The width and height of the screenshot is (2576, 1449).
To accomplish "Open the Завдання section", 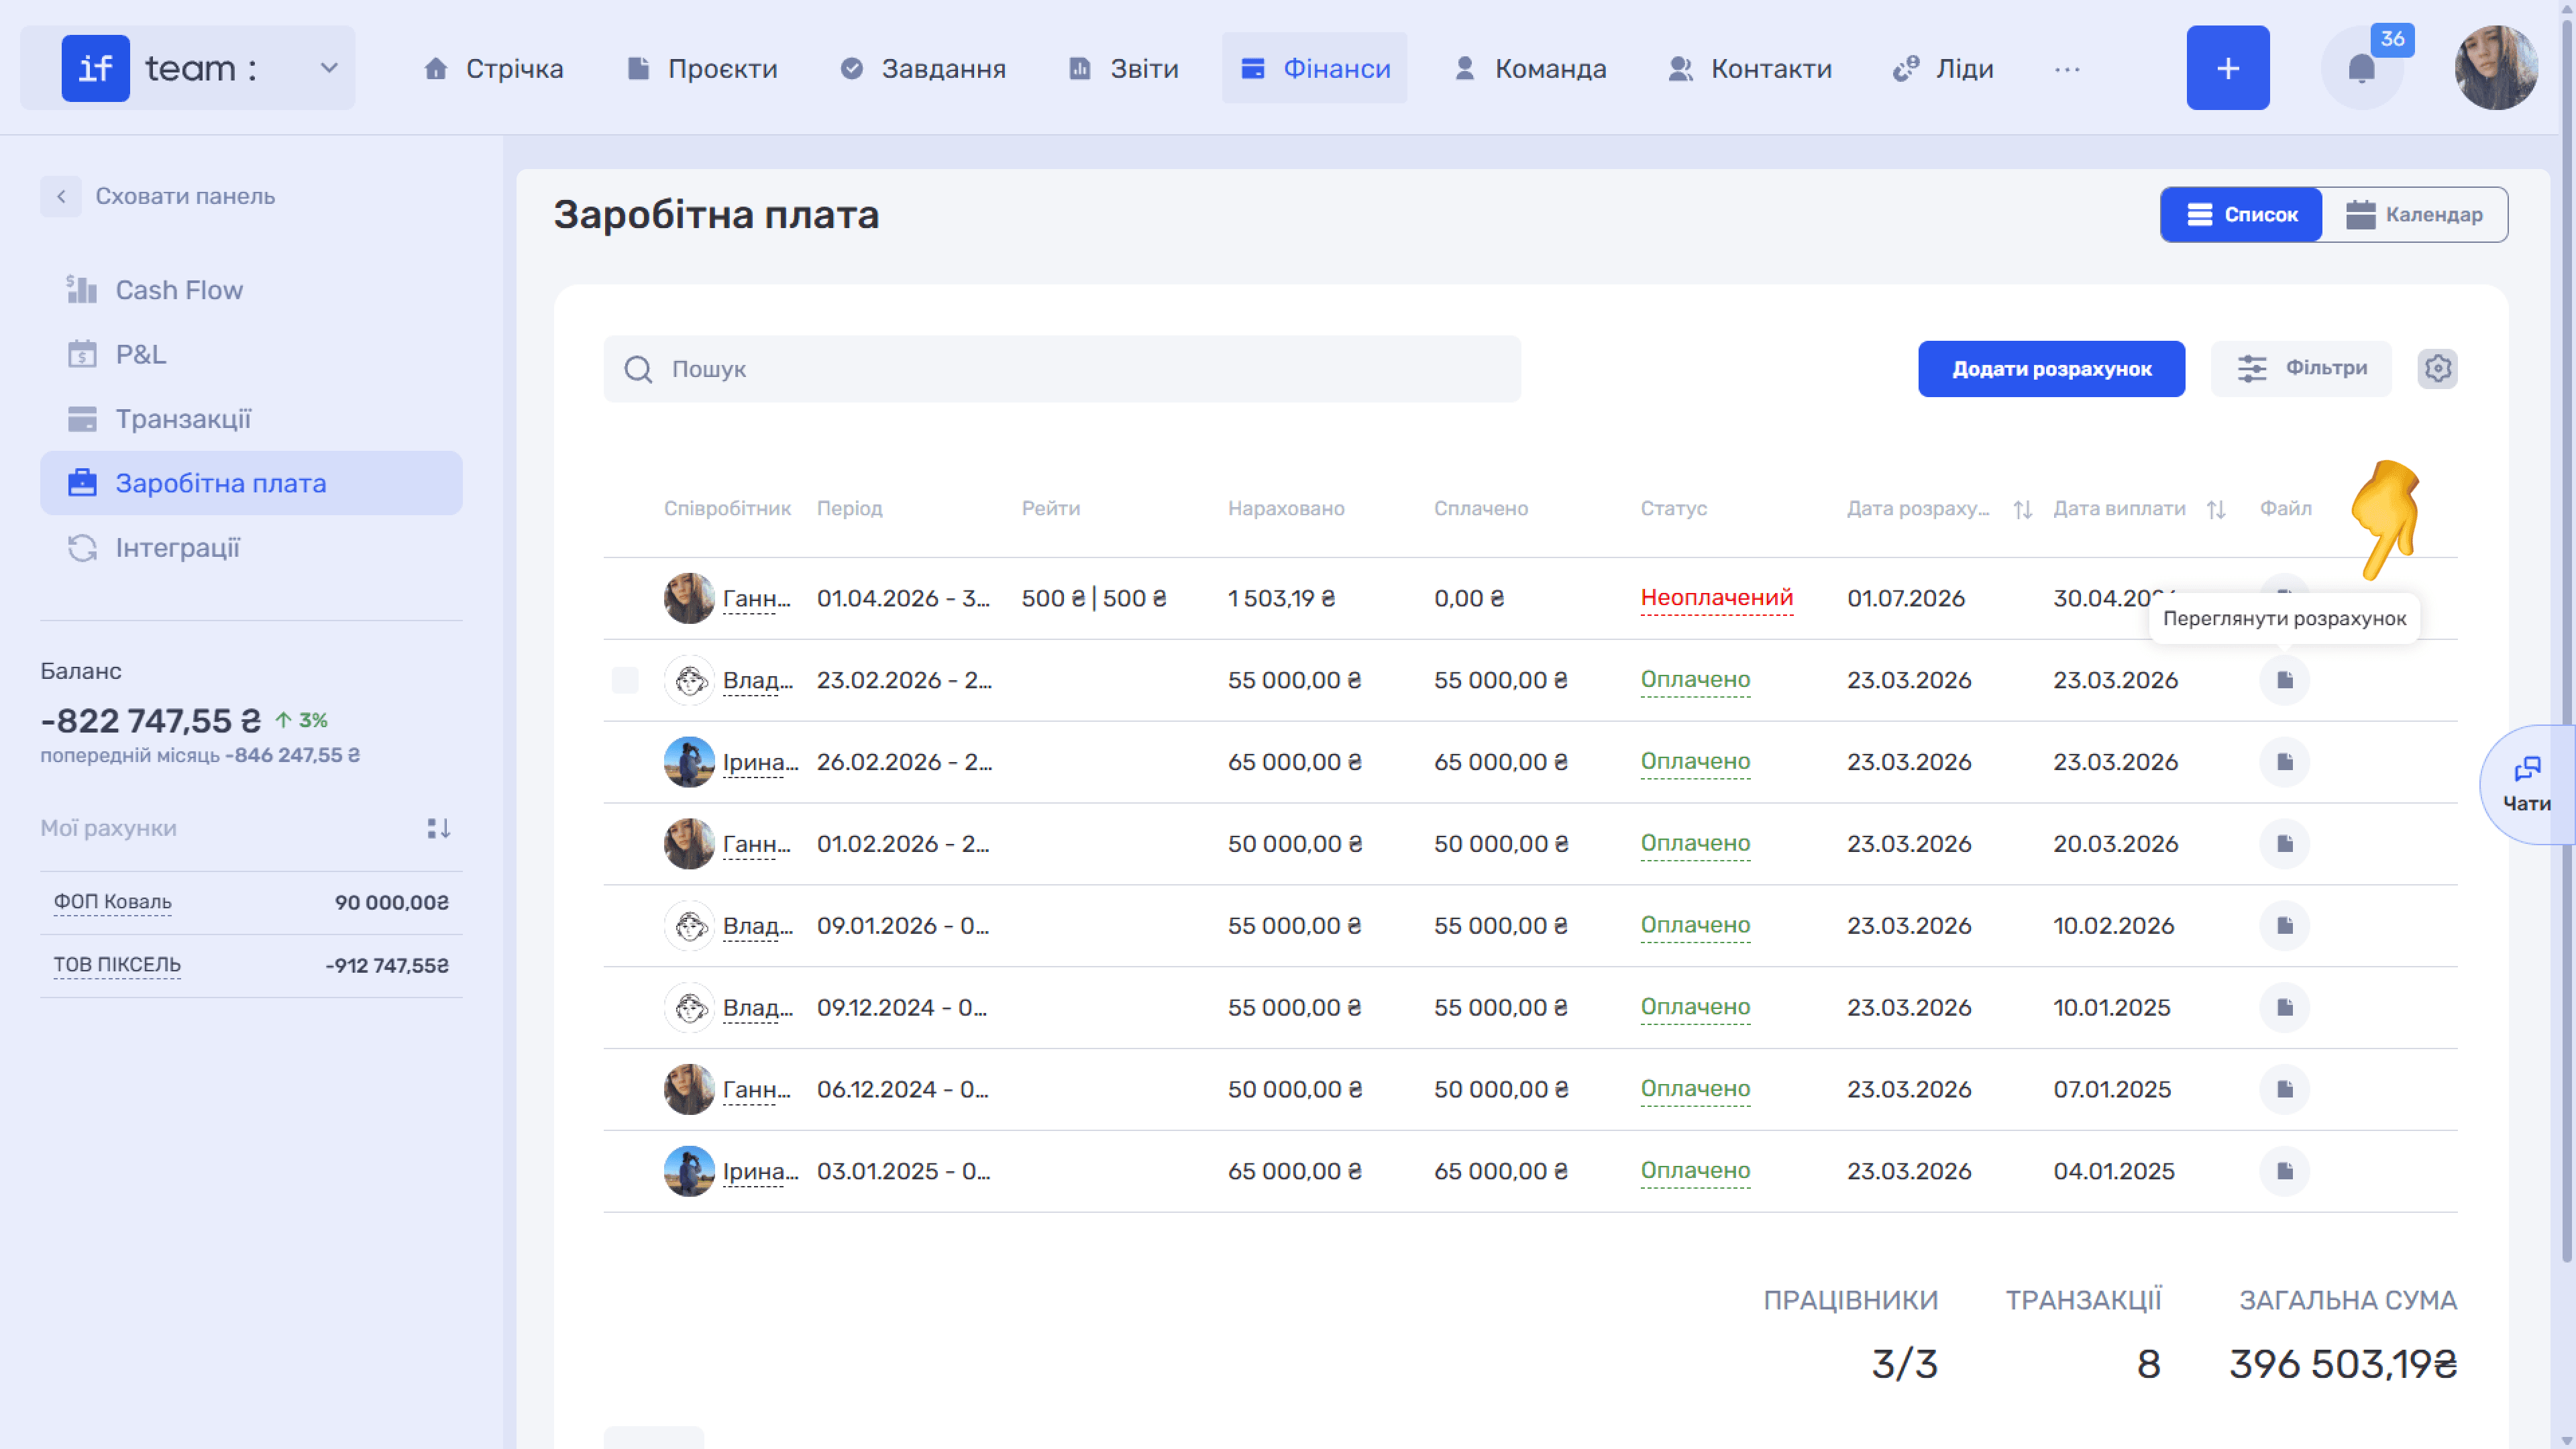I will [x=923, y=68].
